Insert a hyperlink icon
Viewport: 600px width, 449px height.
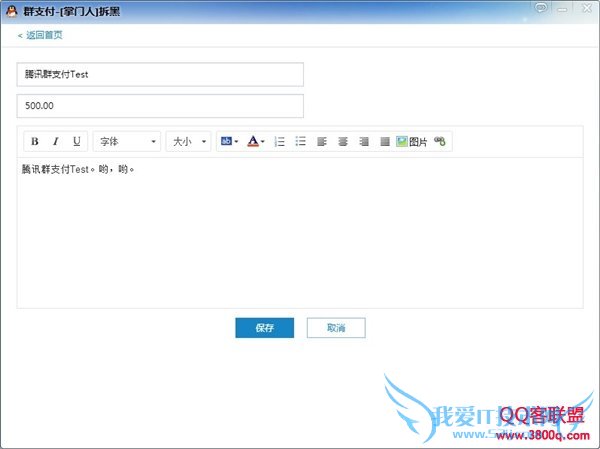440,141
